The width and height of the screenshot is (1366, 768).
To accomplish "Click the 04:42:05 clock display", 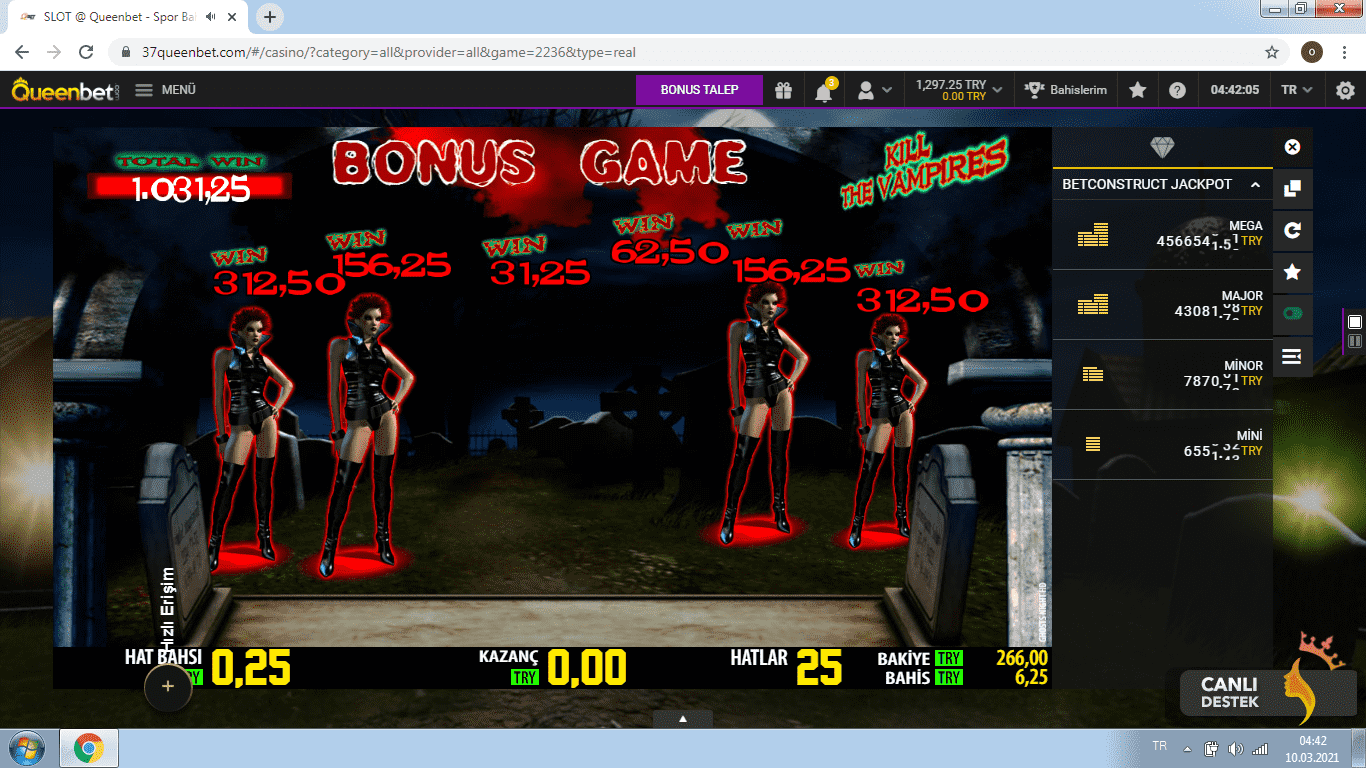I will click(1235, 90).
